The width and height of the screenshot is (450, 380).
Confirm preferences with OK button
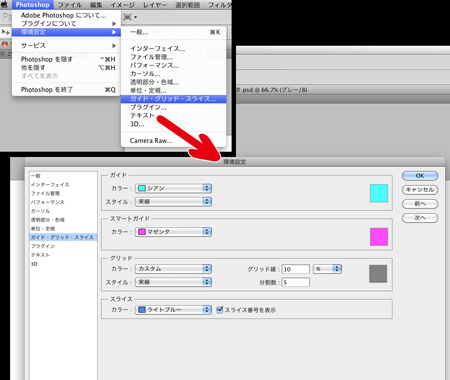coord(420,176)
